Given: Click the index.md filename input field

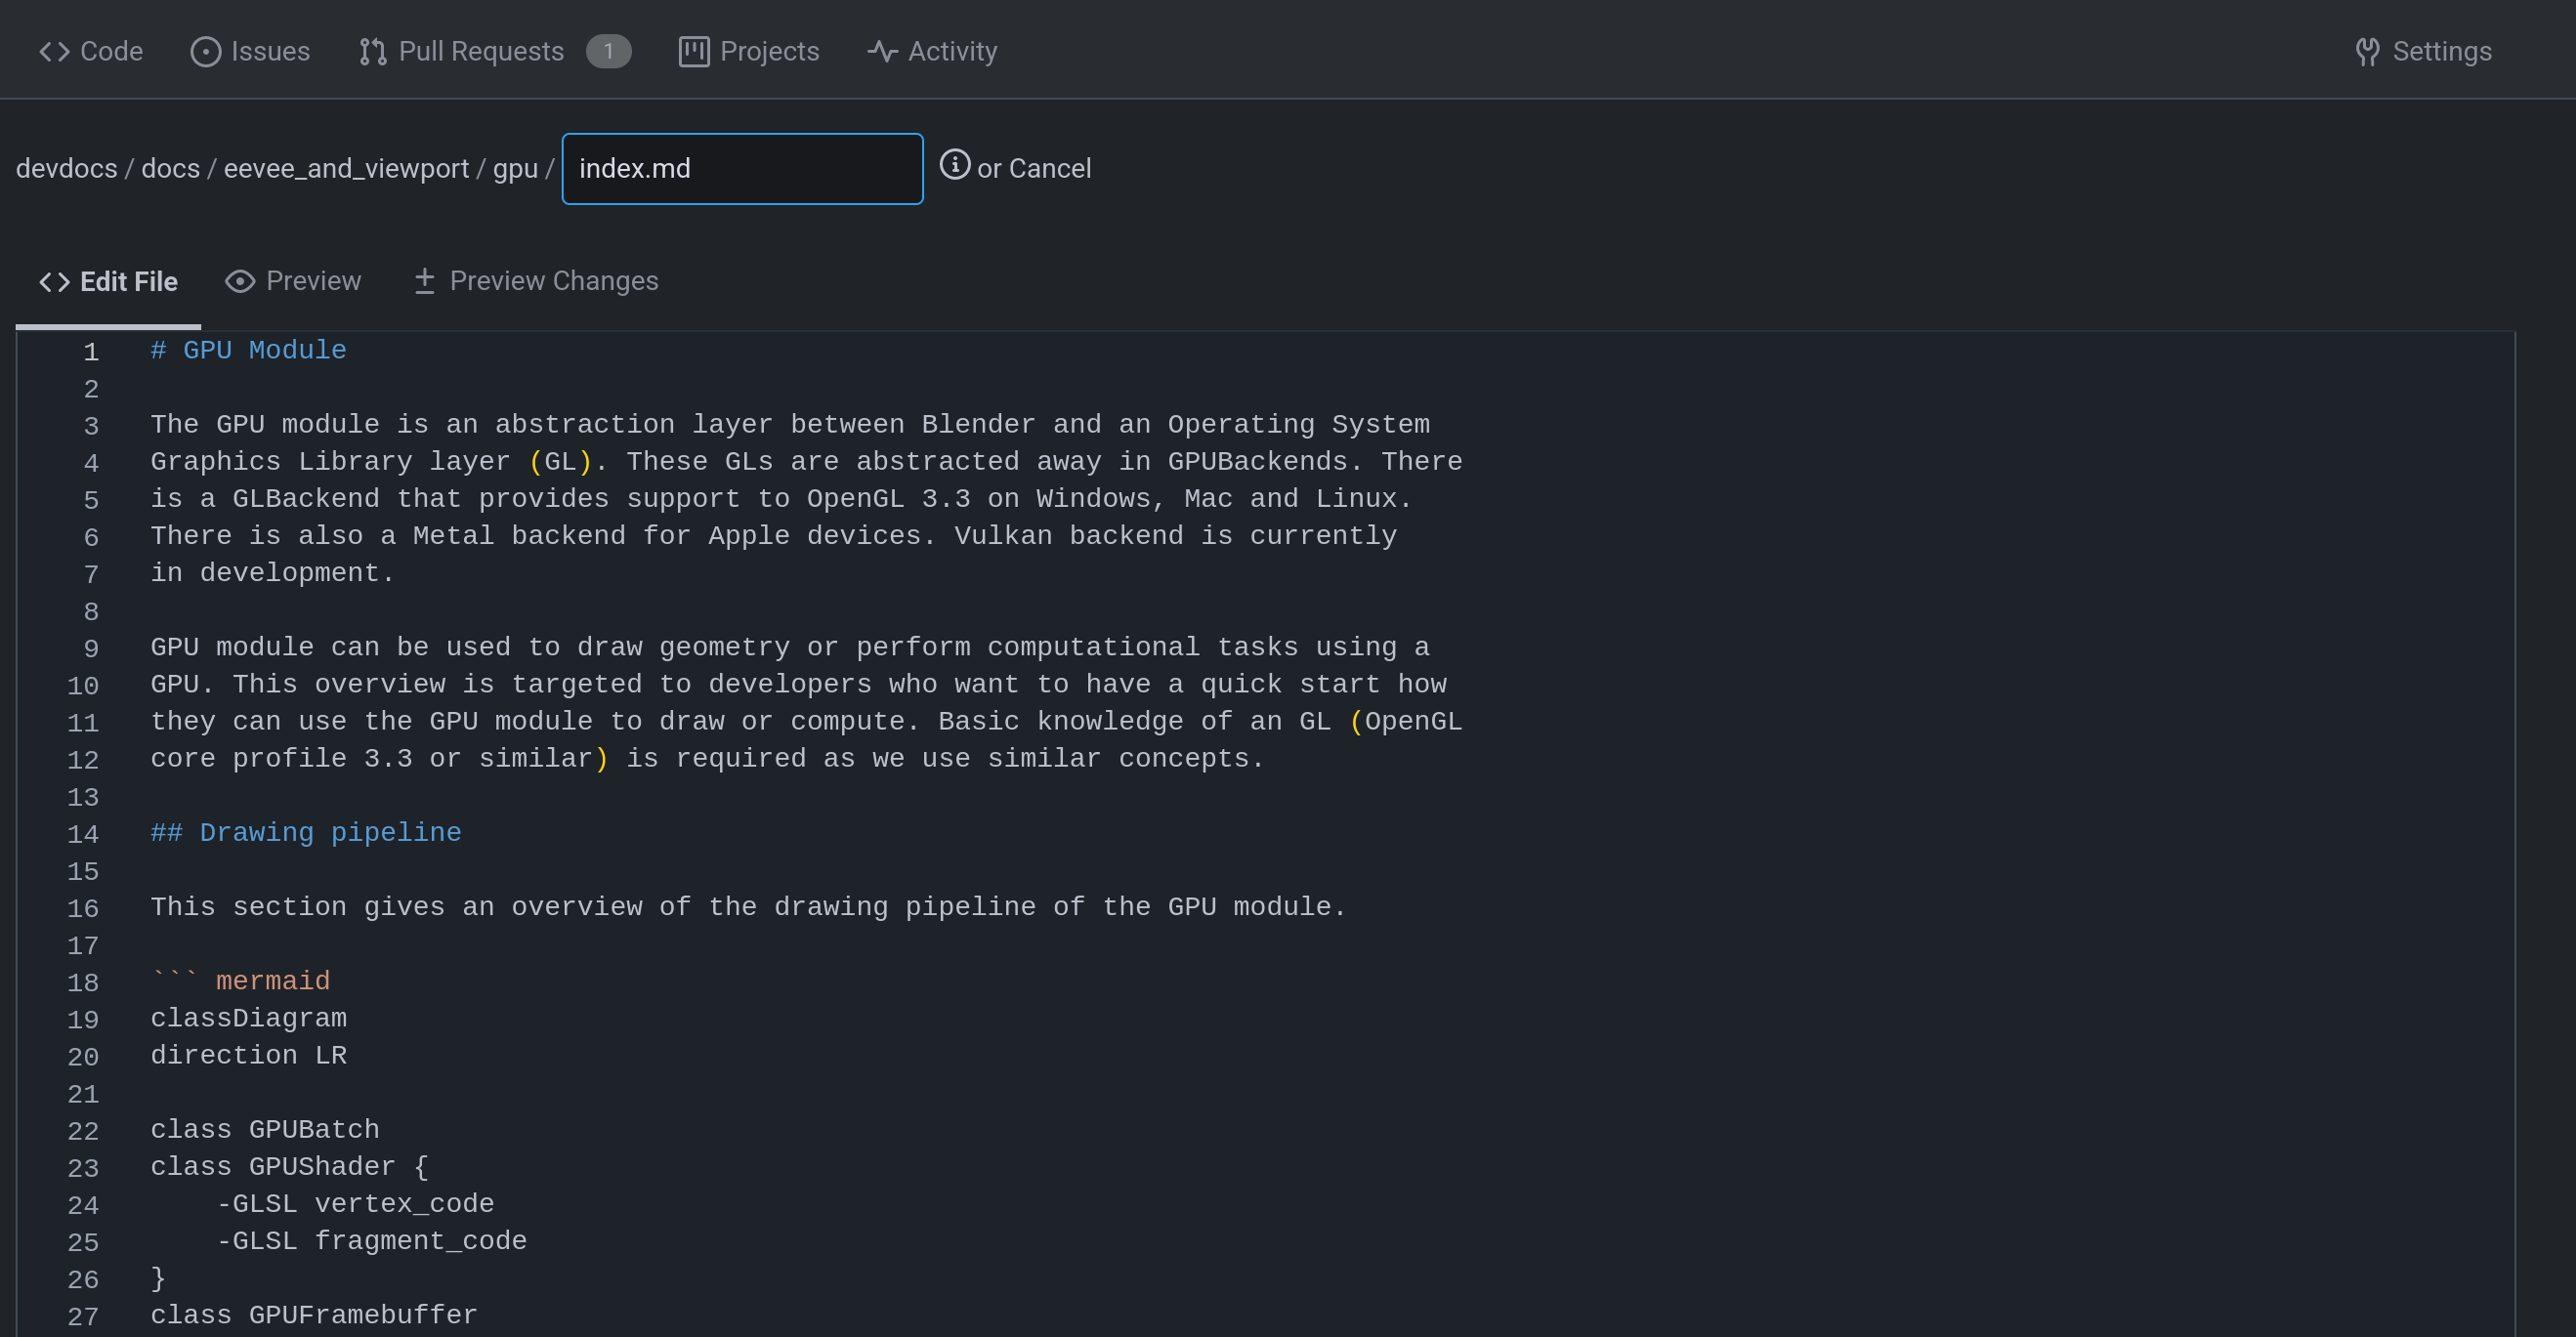Looking at the screenshot, I should coord(742,169).
